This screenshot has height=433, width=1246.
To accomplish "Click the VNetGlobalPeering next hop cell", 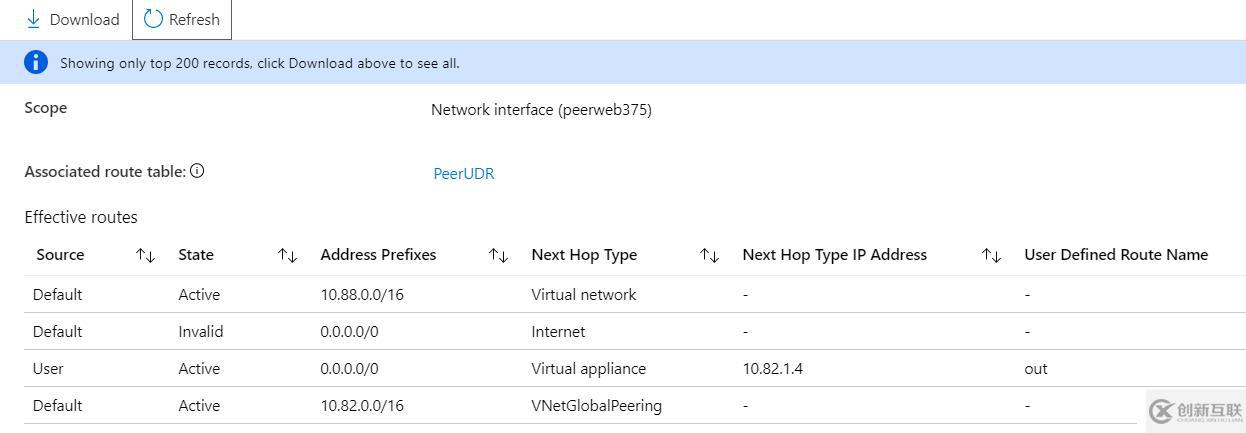I will point(597,406).
